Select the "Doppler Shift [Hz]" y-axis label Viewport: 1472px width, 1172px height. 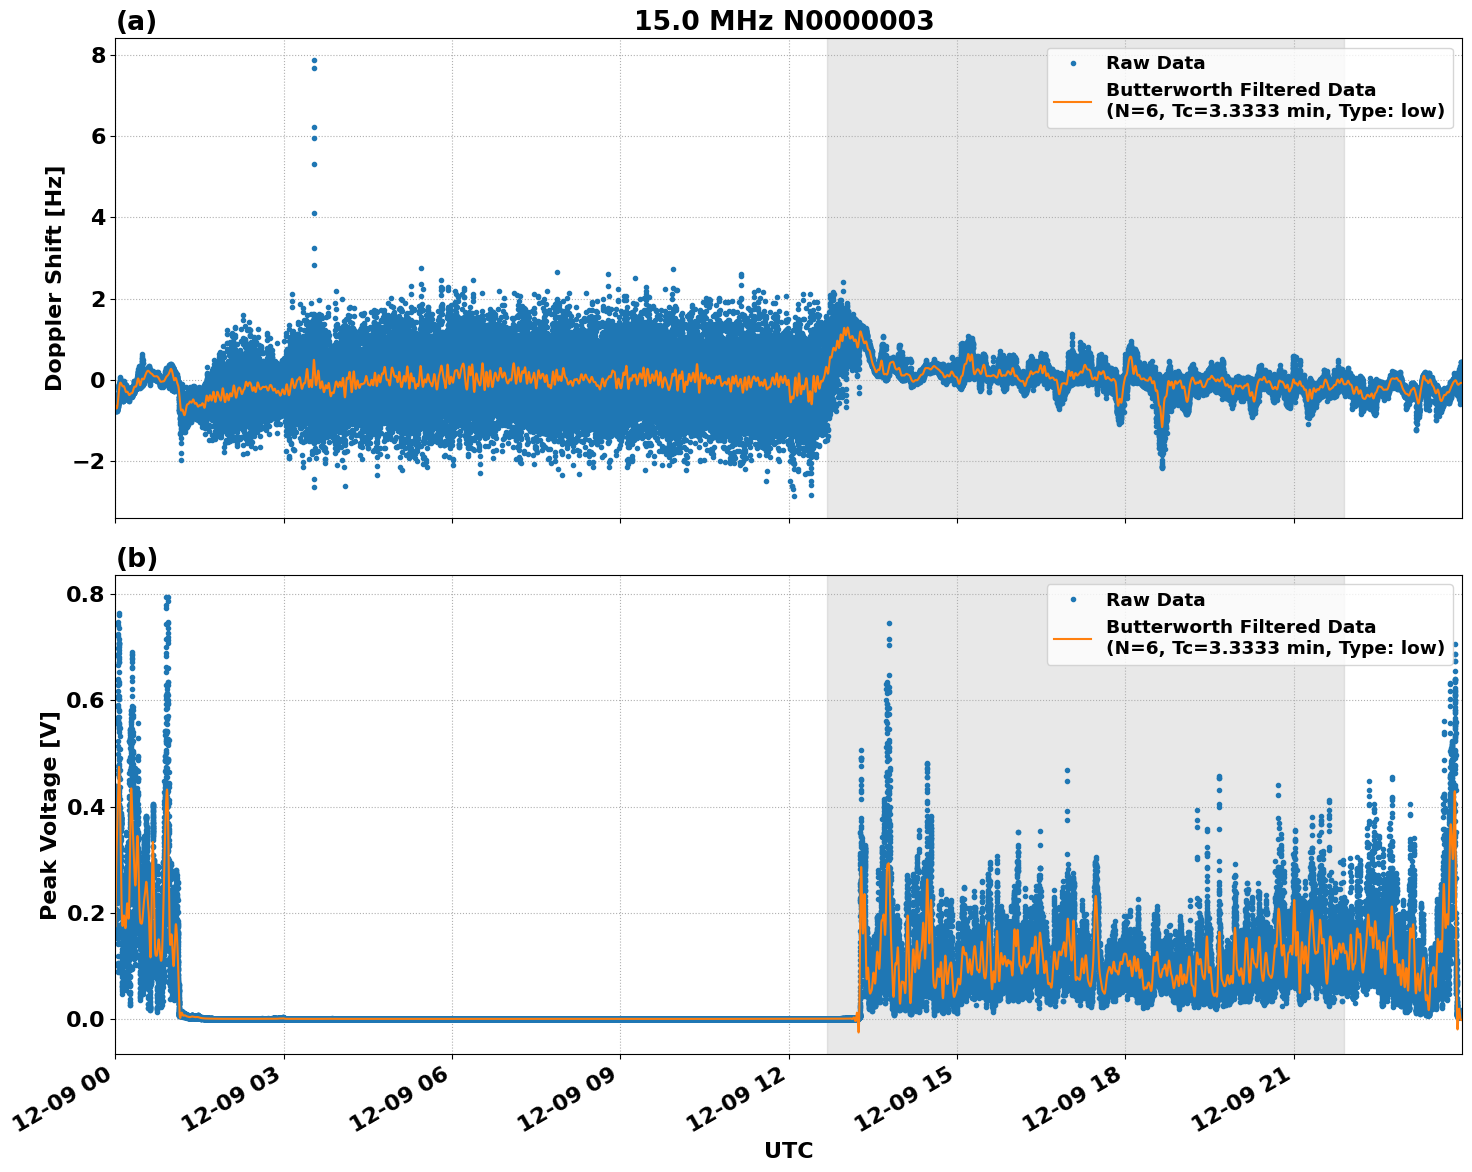(x=54, y=278)
